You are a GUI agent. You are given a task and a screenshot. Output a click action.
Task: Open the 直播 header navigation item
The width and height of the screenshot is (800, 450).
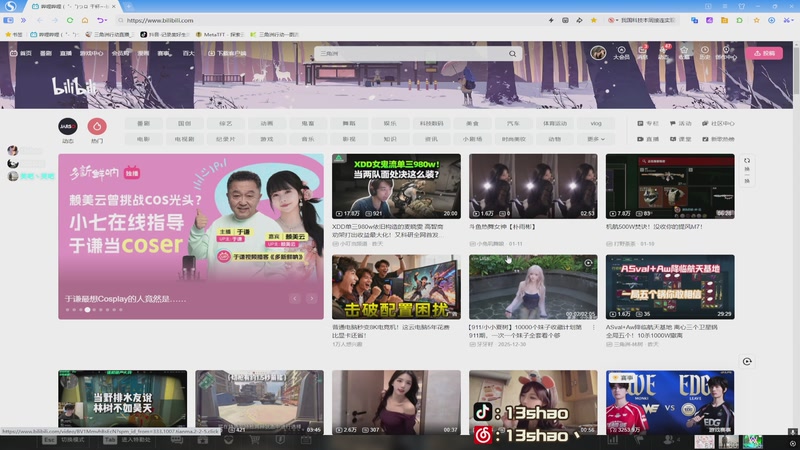click(66, 53)
